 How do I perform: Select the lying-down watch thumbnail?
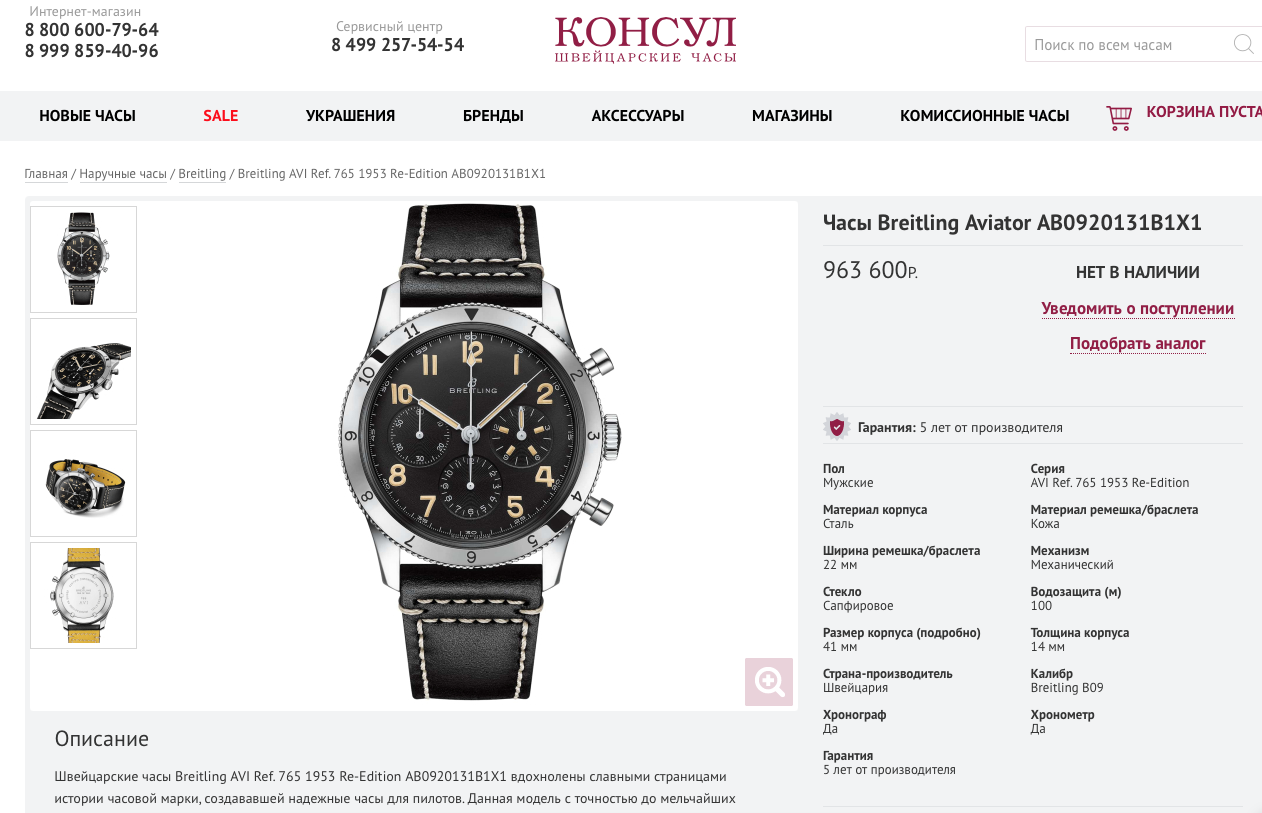(x=83, y=483)
